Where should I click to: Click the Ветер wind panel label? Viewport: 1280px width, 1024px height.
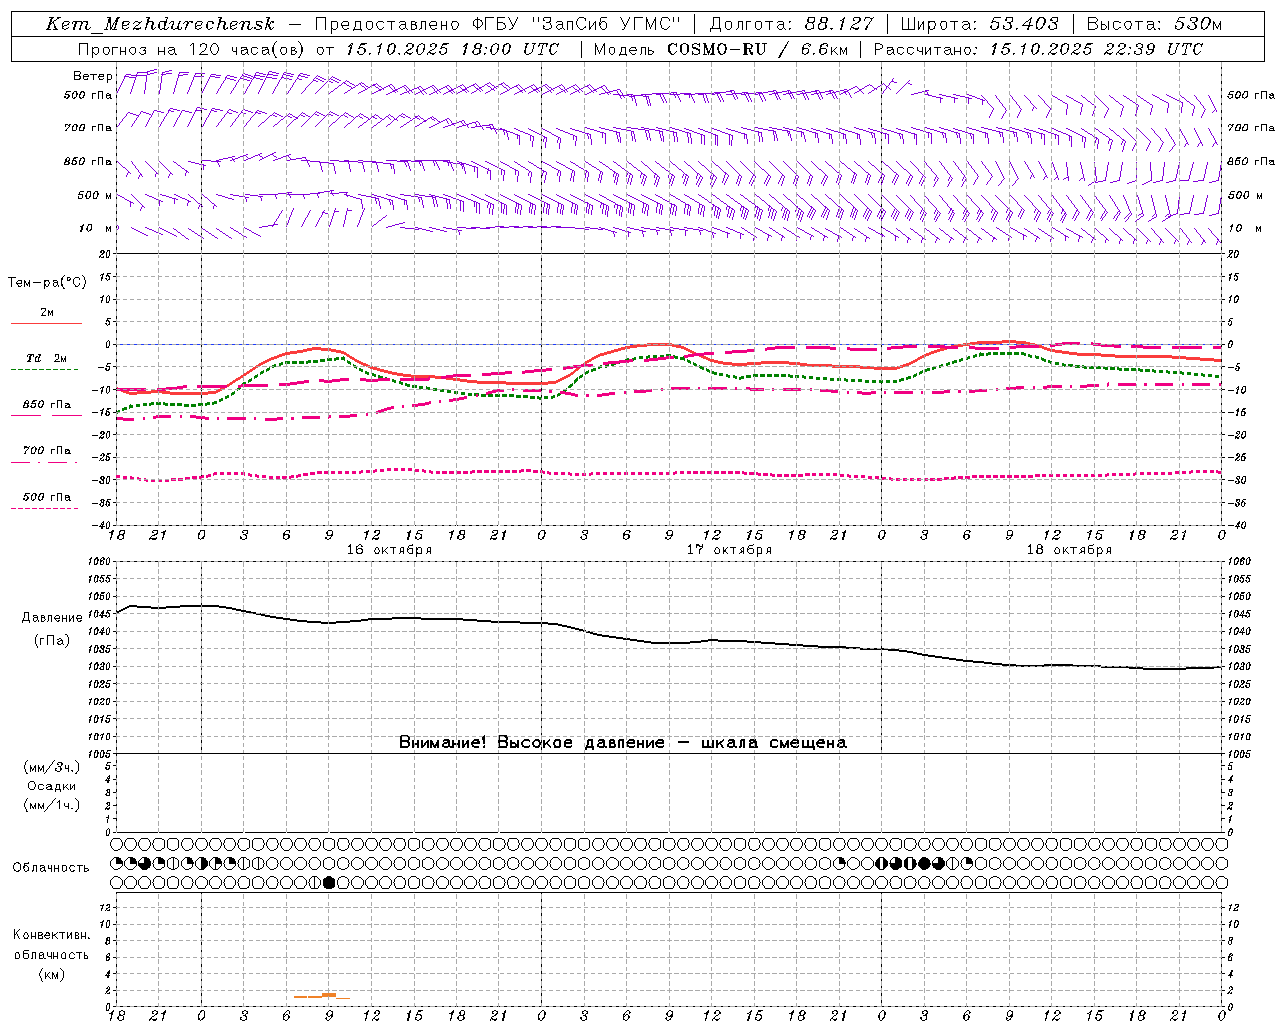[x=92, y=76]
